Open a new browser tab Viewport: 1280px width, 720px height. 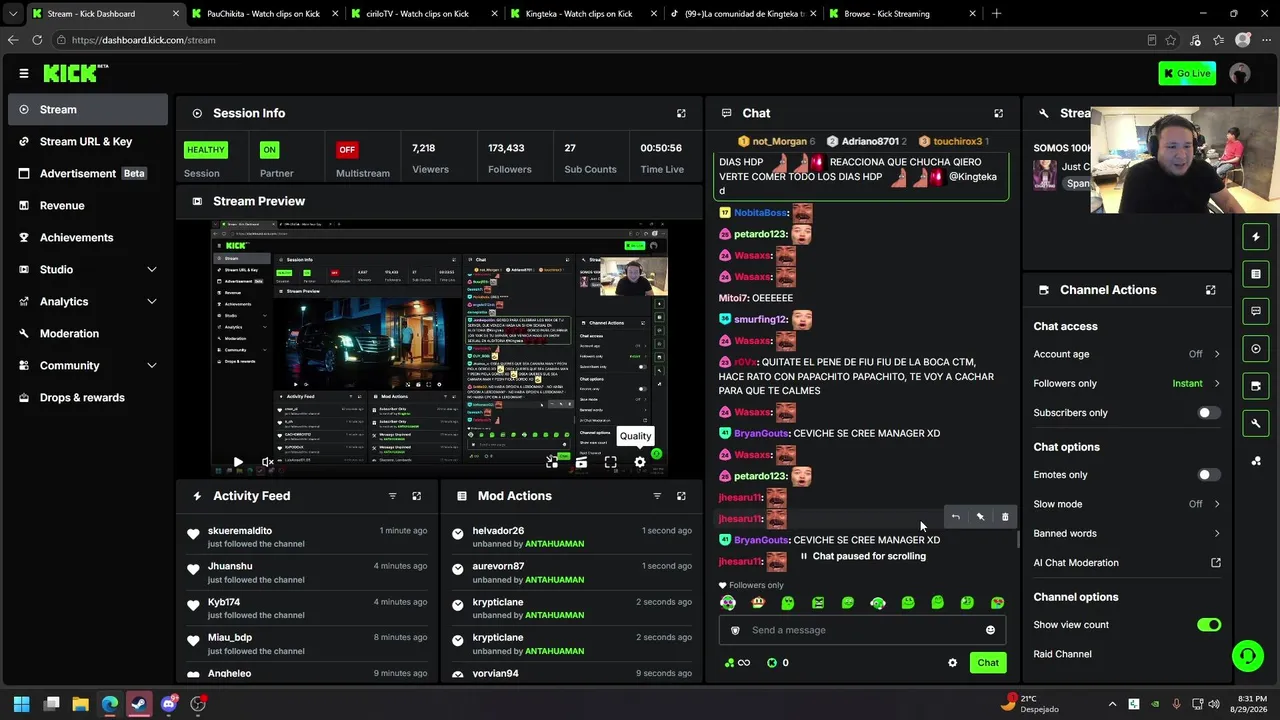click(996, 14)
